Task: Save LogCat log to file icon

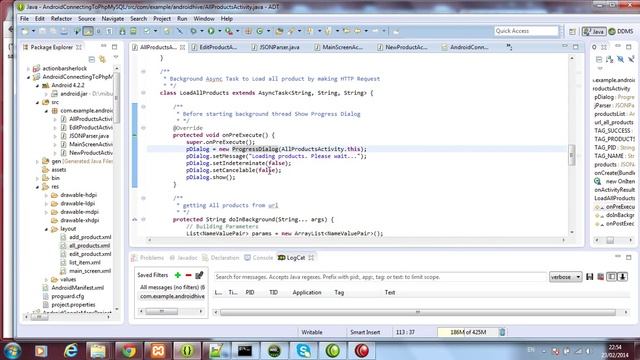Action: coord(589,277)
